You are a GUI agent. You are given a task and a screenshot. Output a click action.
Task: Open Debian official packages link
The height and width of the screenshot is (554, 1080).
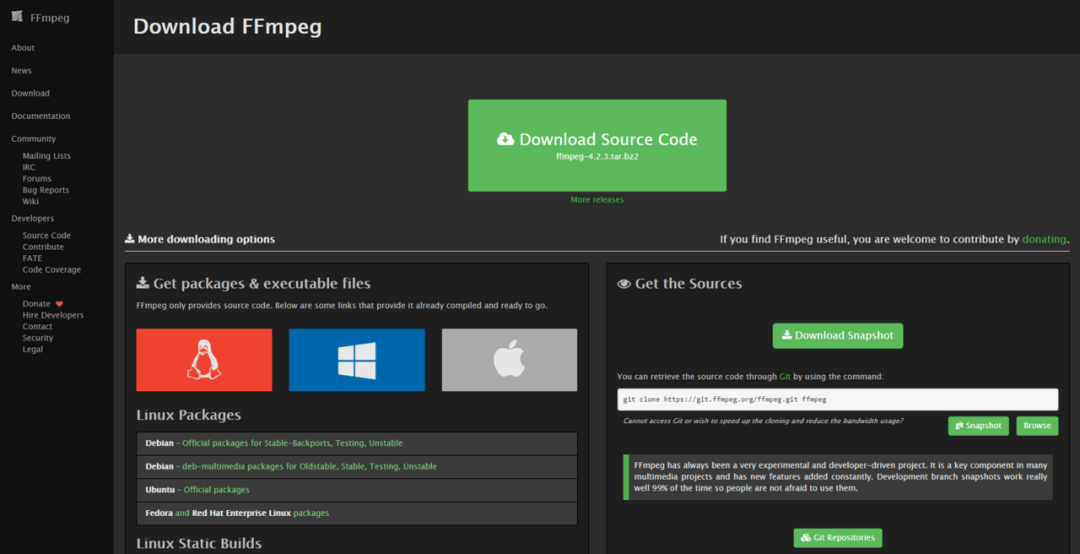(x=292, y=443)
